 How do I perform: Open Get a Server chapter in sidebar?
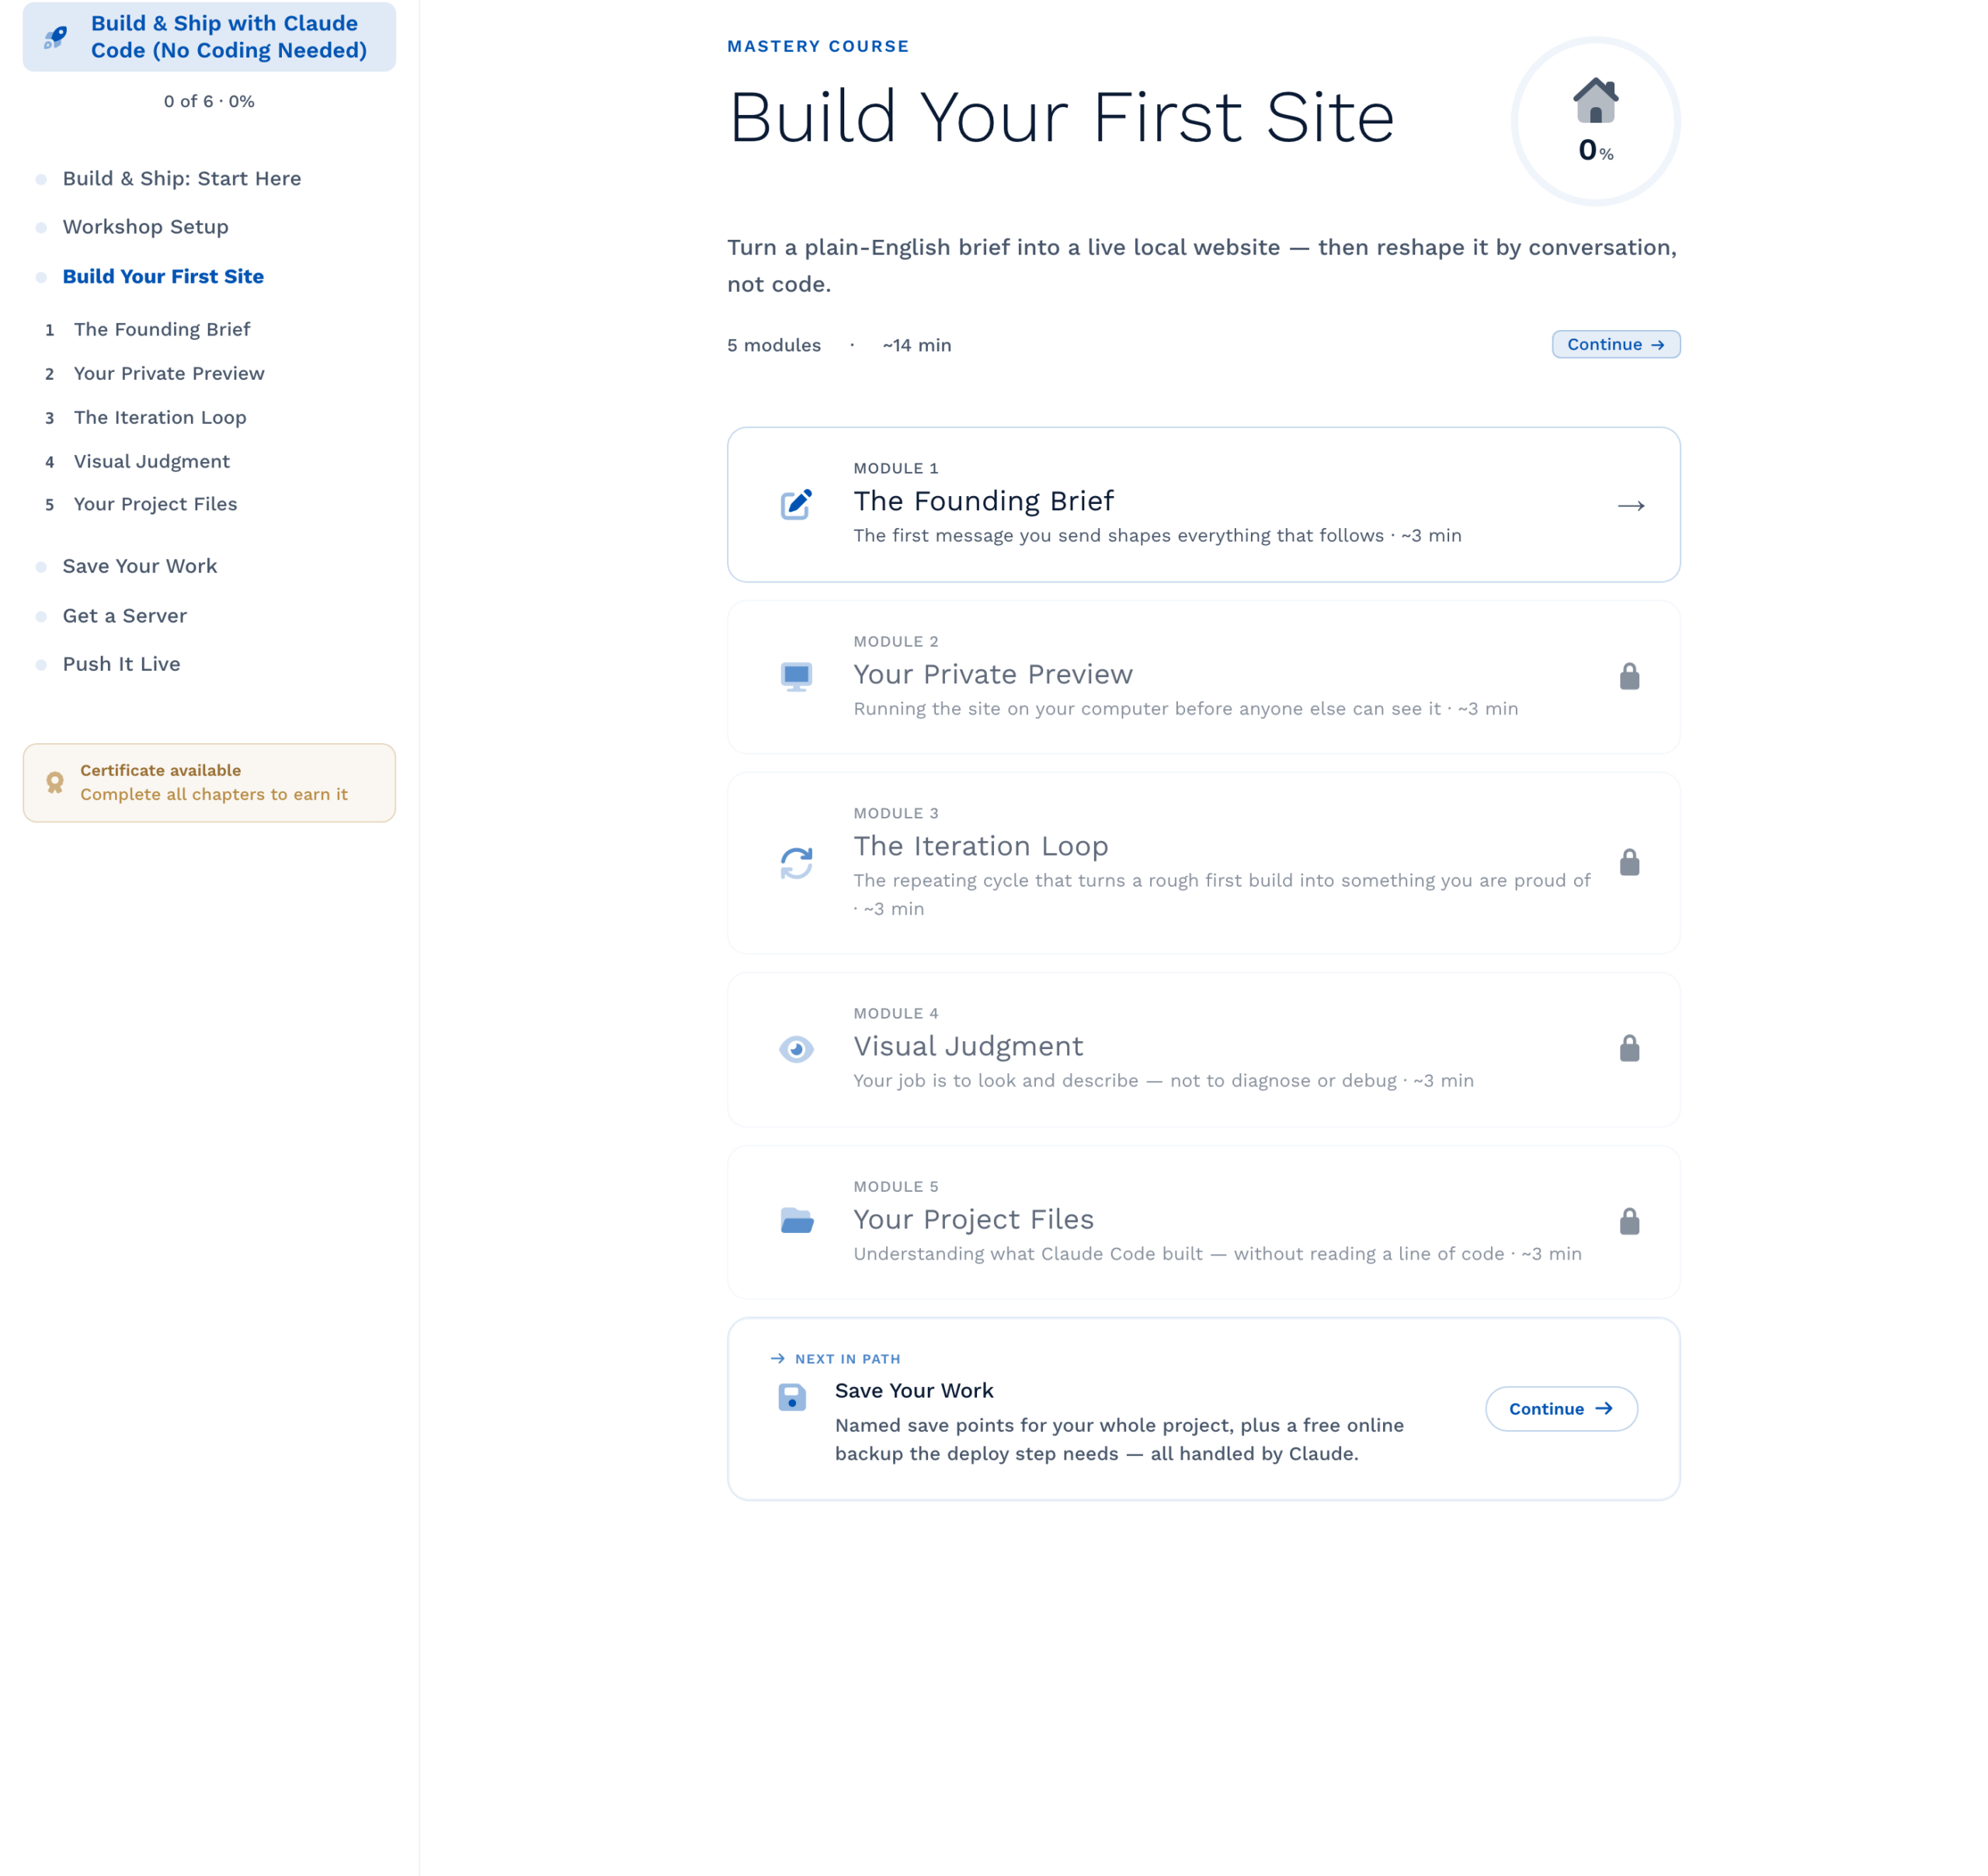tap(125, 616)
